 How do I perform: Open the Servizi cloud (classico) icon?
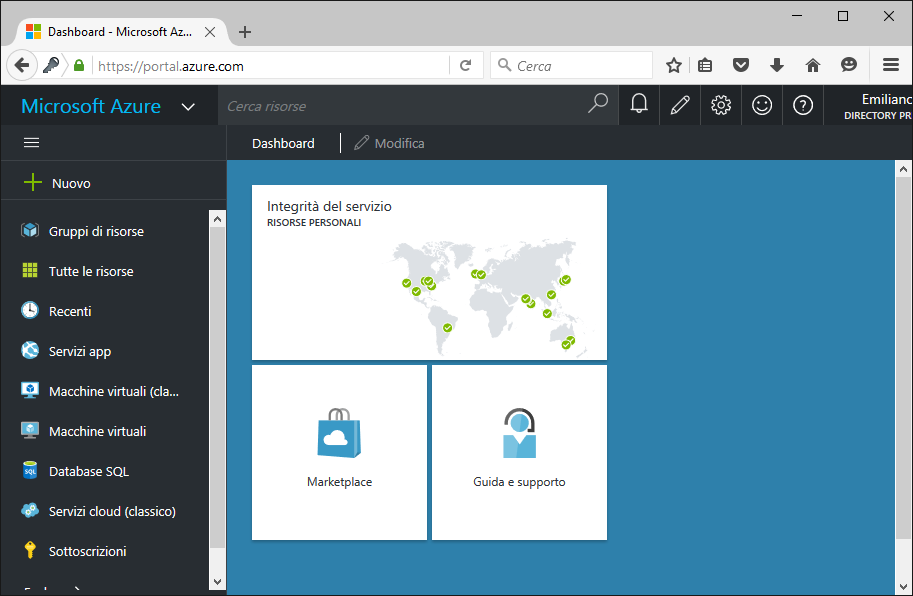(30, 510)
